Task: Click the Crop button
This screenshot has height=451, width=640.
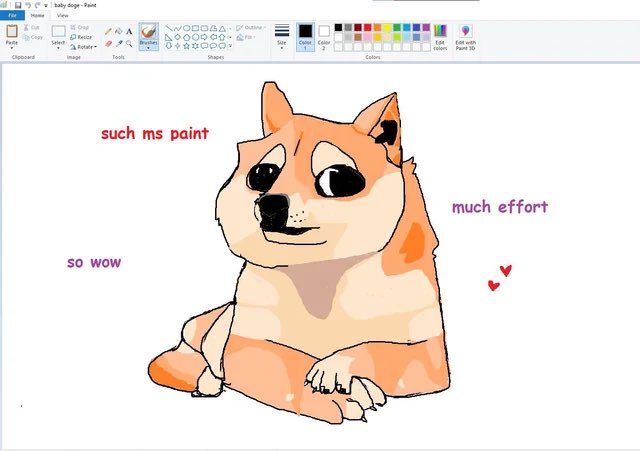Action: [80, 27]
